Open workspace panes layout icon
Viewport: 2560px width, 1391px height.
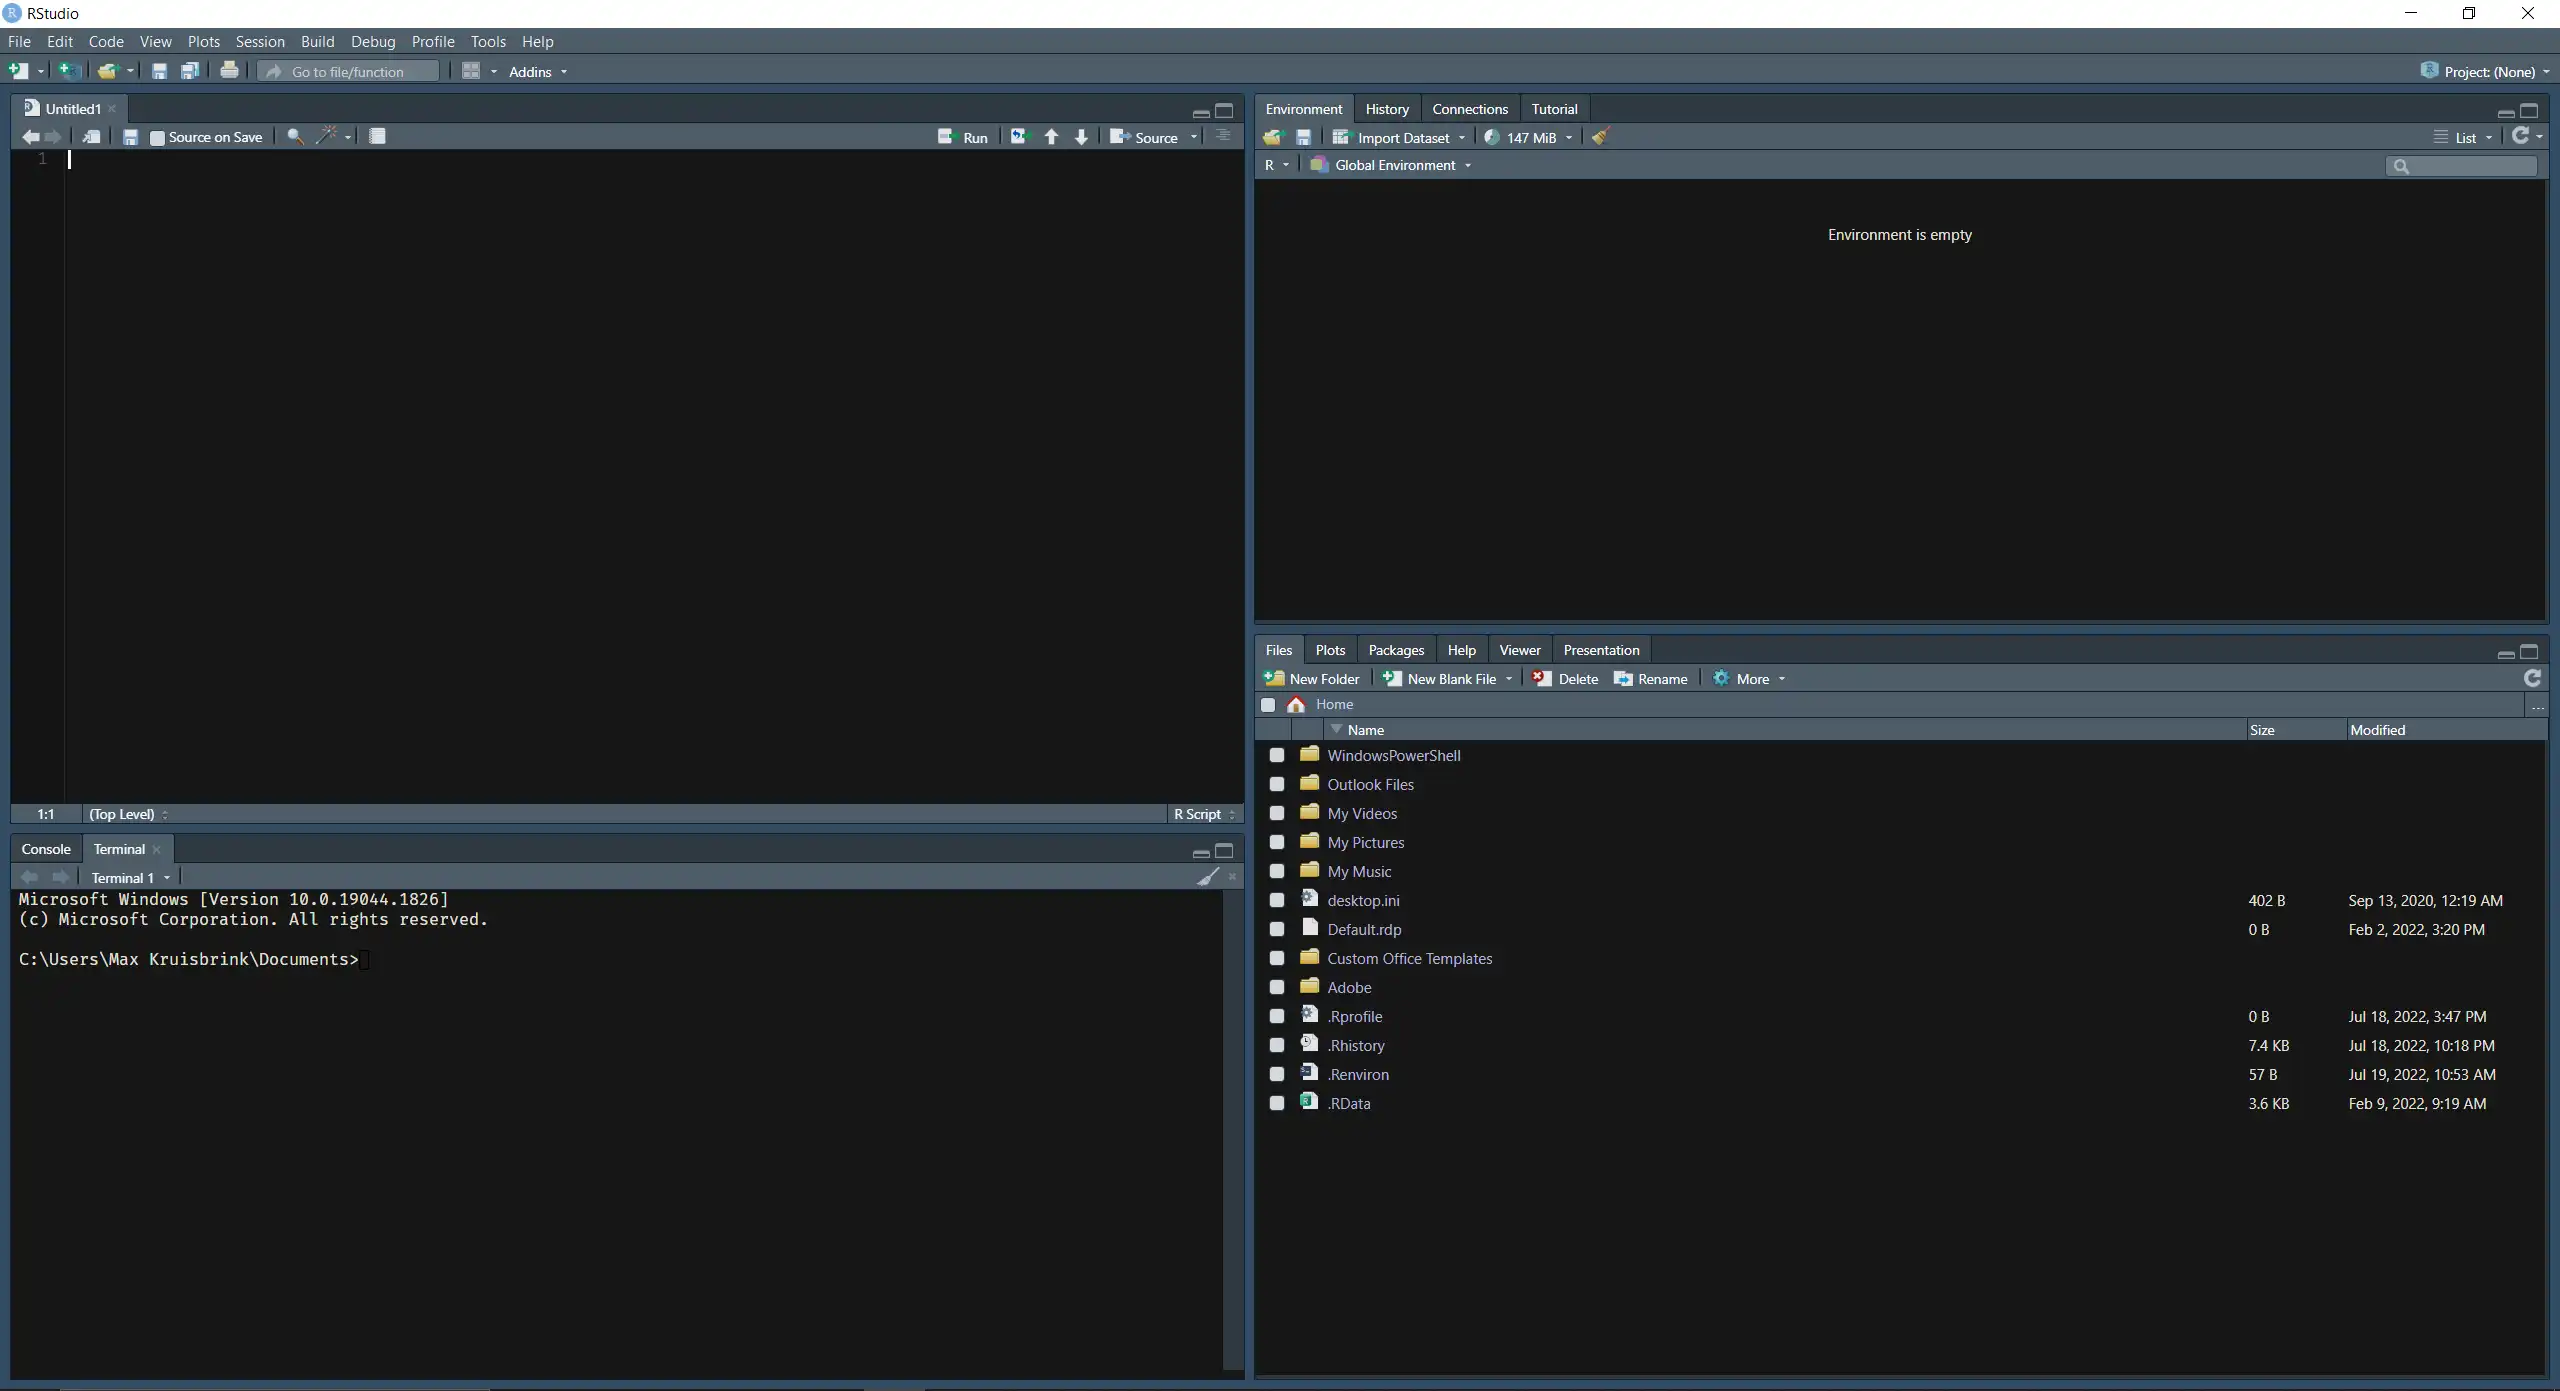point(471,71)
